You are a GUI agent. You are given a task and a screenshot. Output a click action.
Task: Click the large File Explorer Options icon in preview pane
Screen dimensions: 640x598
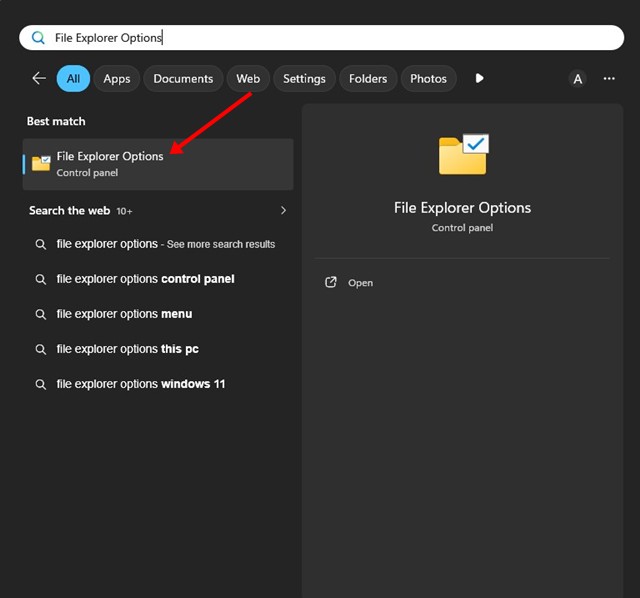click(x=463, y=154)
